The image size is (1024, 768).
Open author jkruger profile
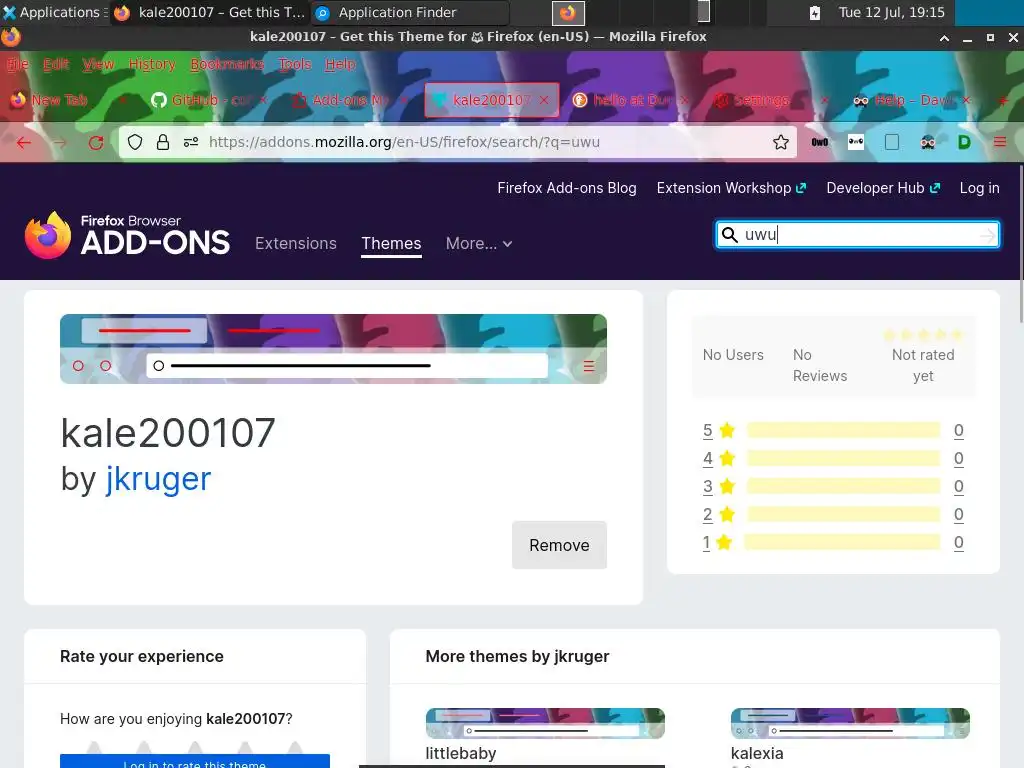[158, 479]
